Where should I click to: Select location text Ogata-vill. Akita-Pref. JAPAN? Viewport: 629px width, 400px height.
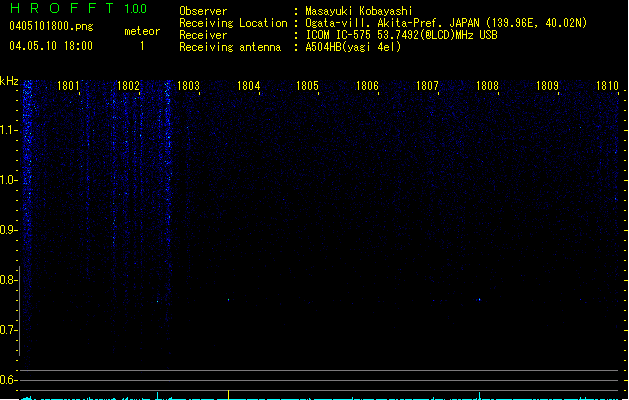[x=392, y=23]
